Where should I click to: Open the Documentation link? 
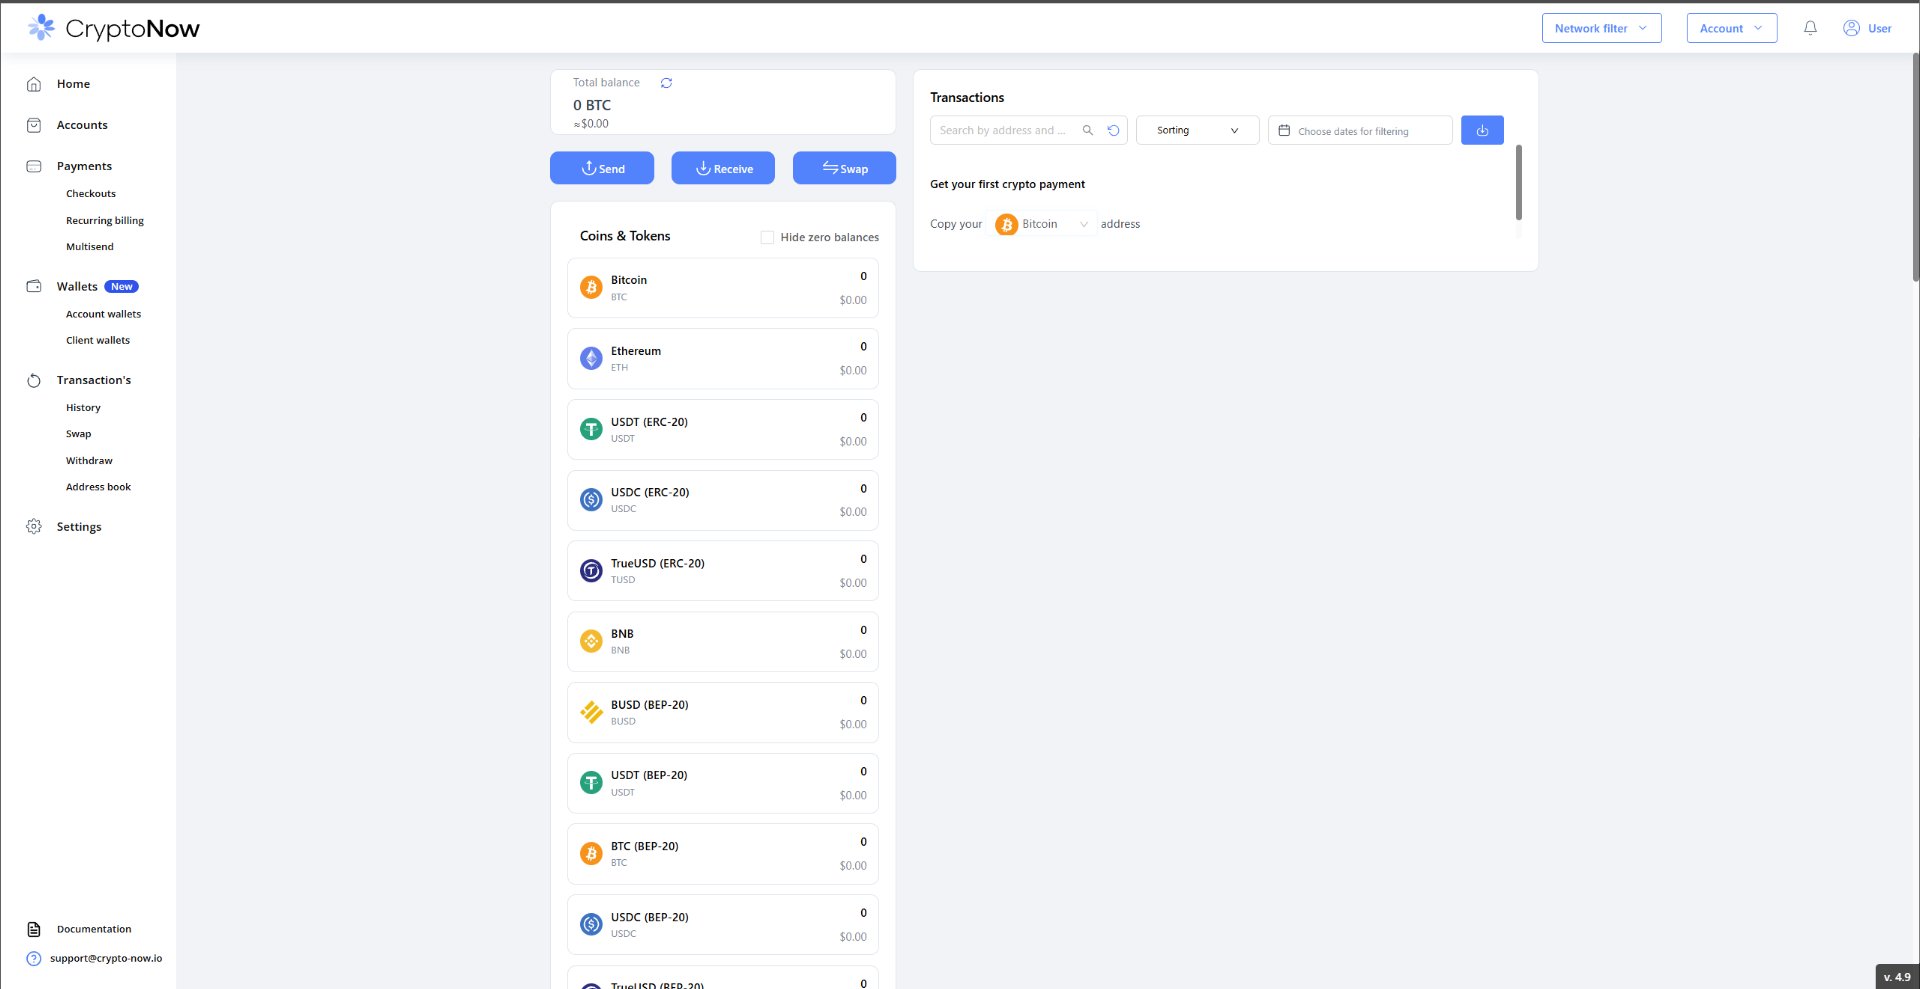click(94, 929)
